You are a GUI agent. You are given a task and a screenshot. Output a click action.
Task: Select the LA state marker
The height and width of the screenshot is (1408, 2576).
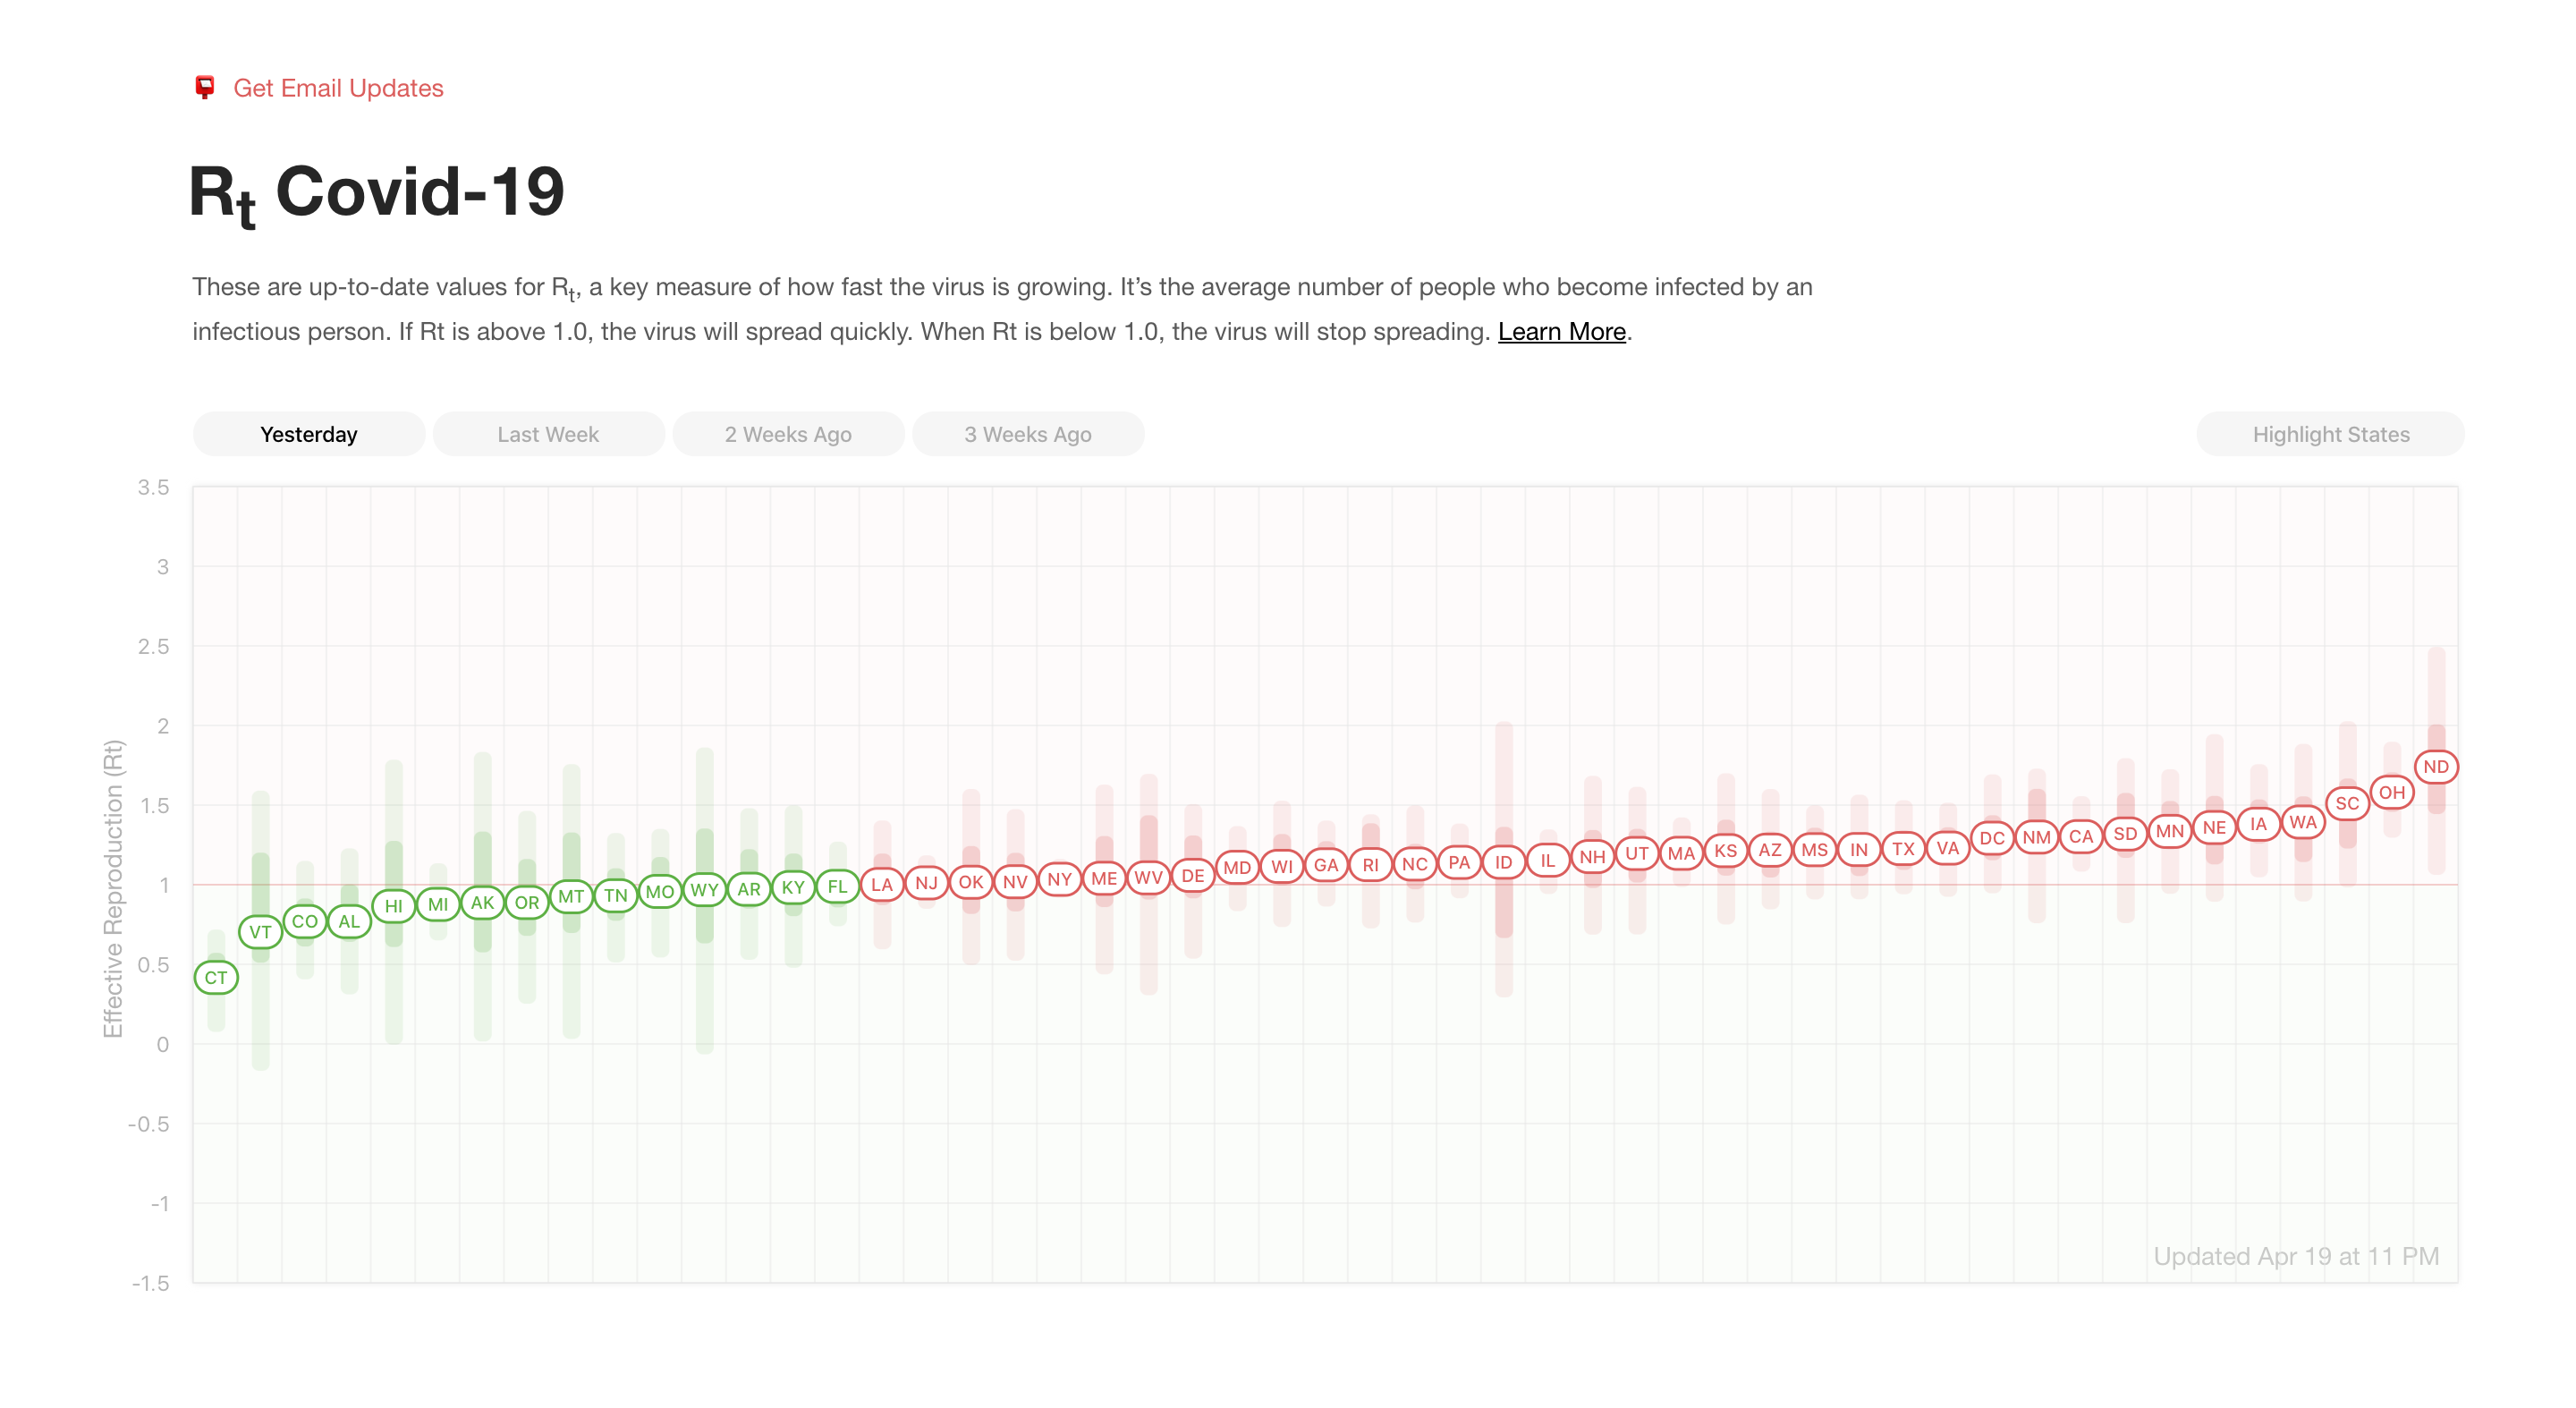click(881, 884)
